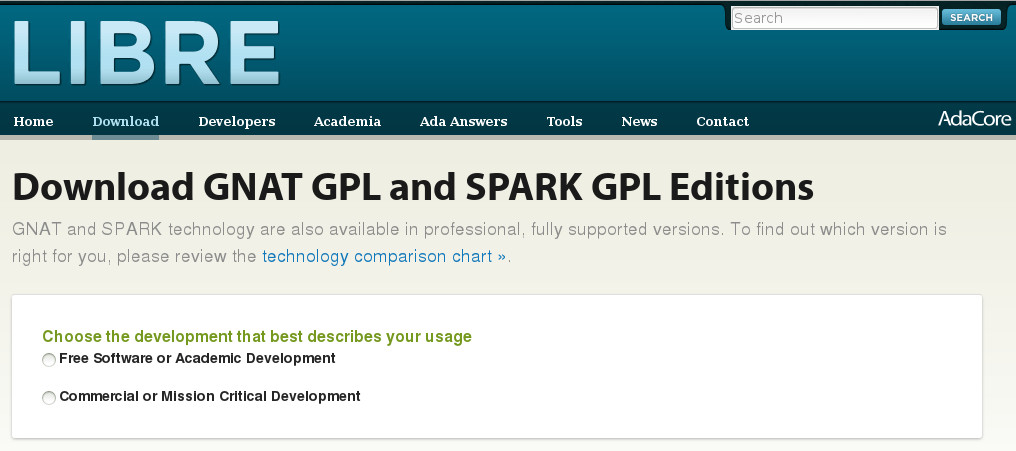The image size is (1016, 451).
Task: Select the Commercial or Mission Critical radio button
Action: coord(49,398)
